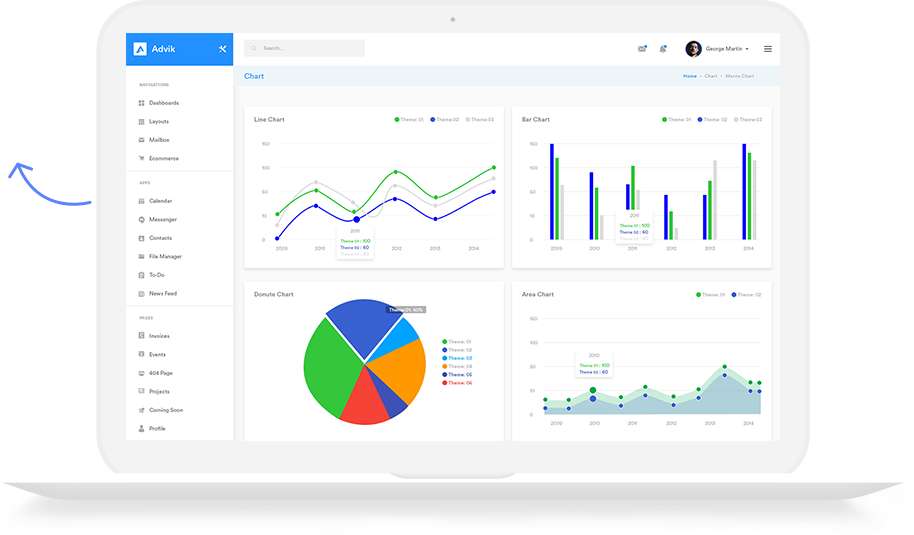Follow the Home breadcrumb link
This screenshot has width=914, height=535.
pos(690,76)
